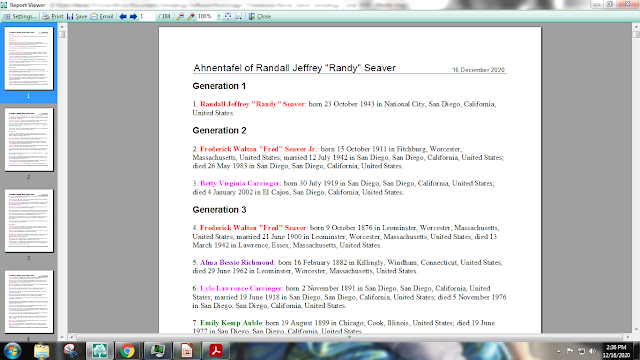The image size is (640, 360).
Task: Select page 4 thumbnail
Action: tap(29, 302)
